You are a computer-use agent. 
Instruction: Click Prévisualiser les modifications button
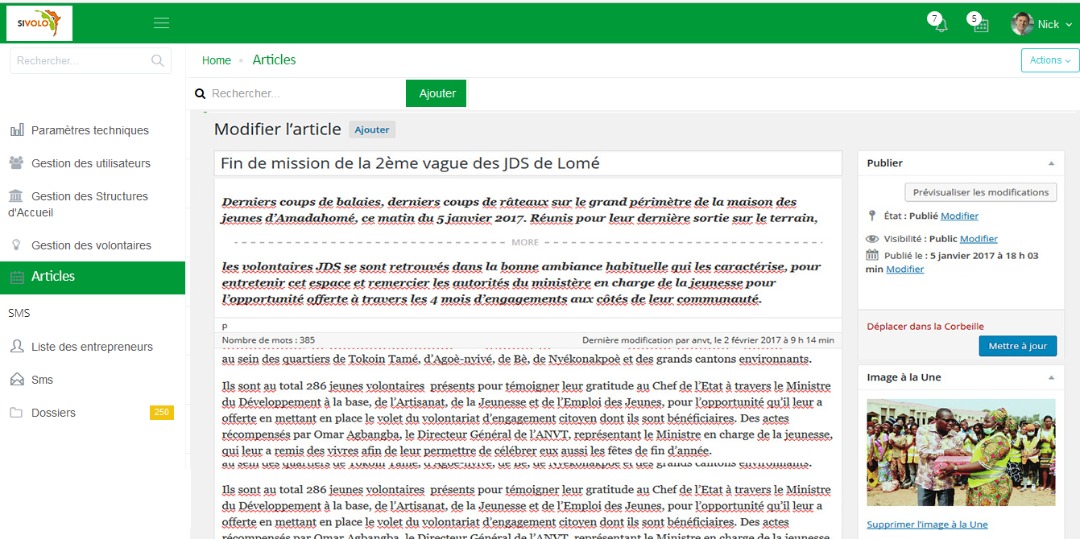click(981, 192)
